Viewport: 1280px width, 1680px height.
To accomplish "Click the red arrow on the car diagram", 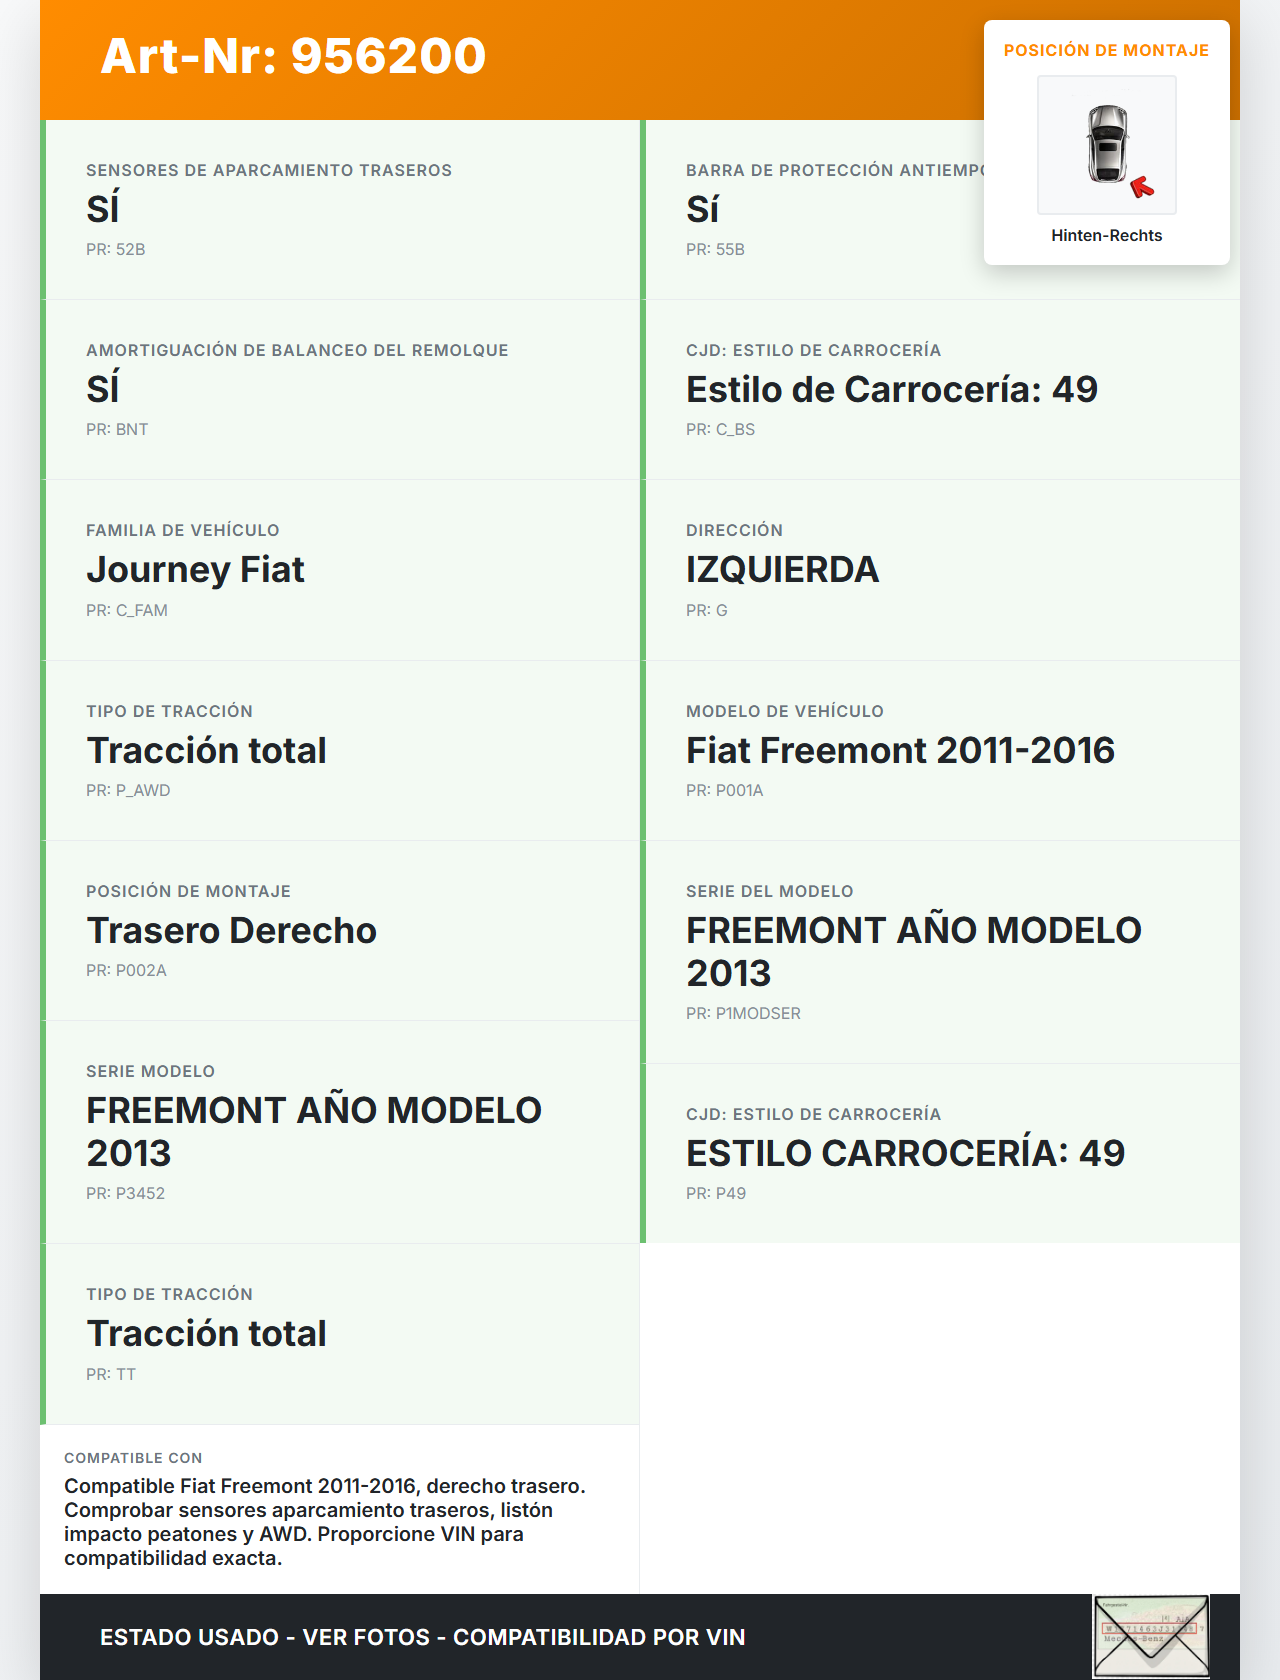I will [1142, 187].
